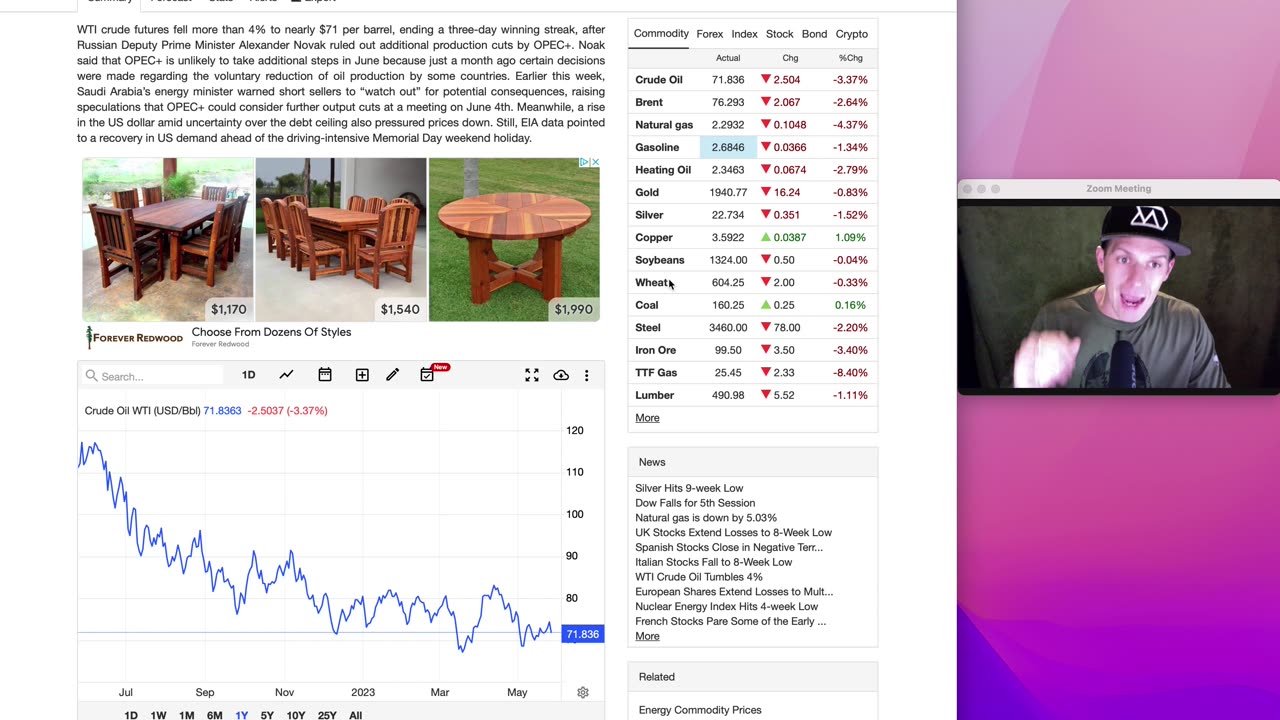
Task: Close the ad using X icon
Action: tap(595, 162)
